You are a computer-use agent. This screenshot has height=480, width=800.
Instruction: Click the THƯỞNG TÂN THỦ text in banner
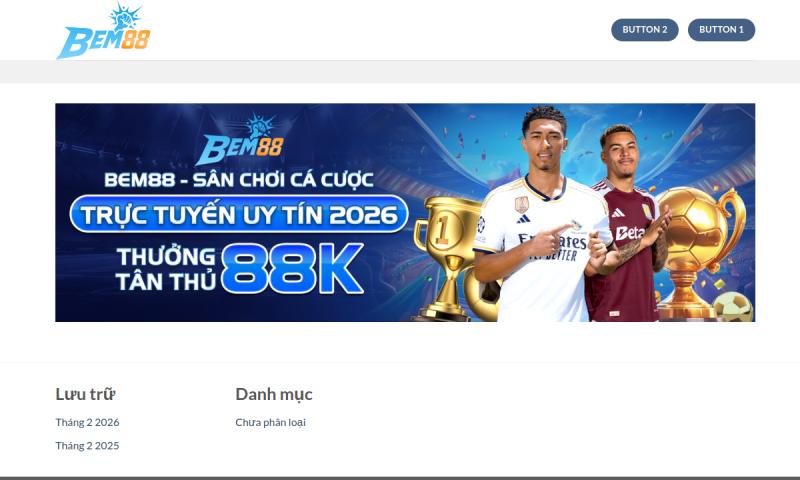pyautogui.click(x=166, y=269)
